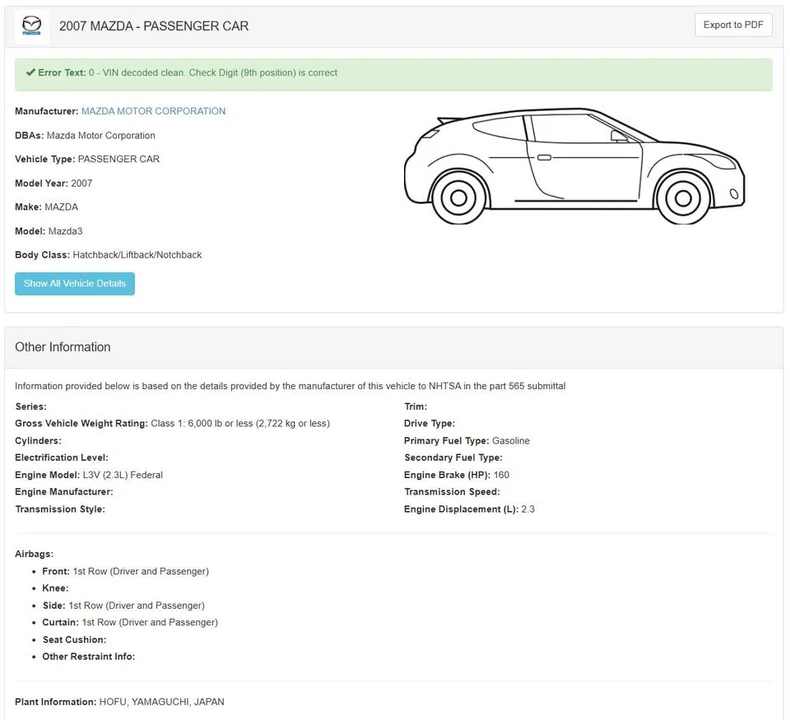The width and height of the screenshot is (790, 720).
Task: Open the MAZDA MOTOR CORPORATION manufacturer link
Action: [153, 111]
